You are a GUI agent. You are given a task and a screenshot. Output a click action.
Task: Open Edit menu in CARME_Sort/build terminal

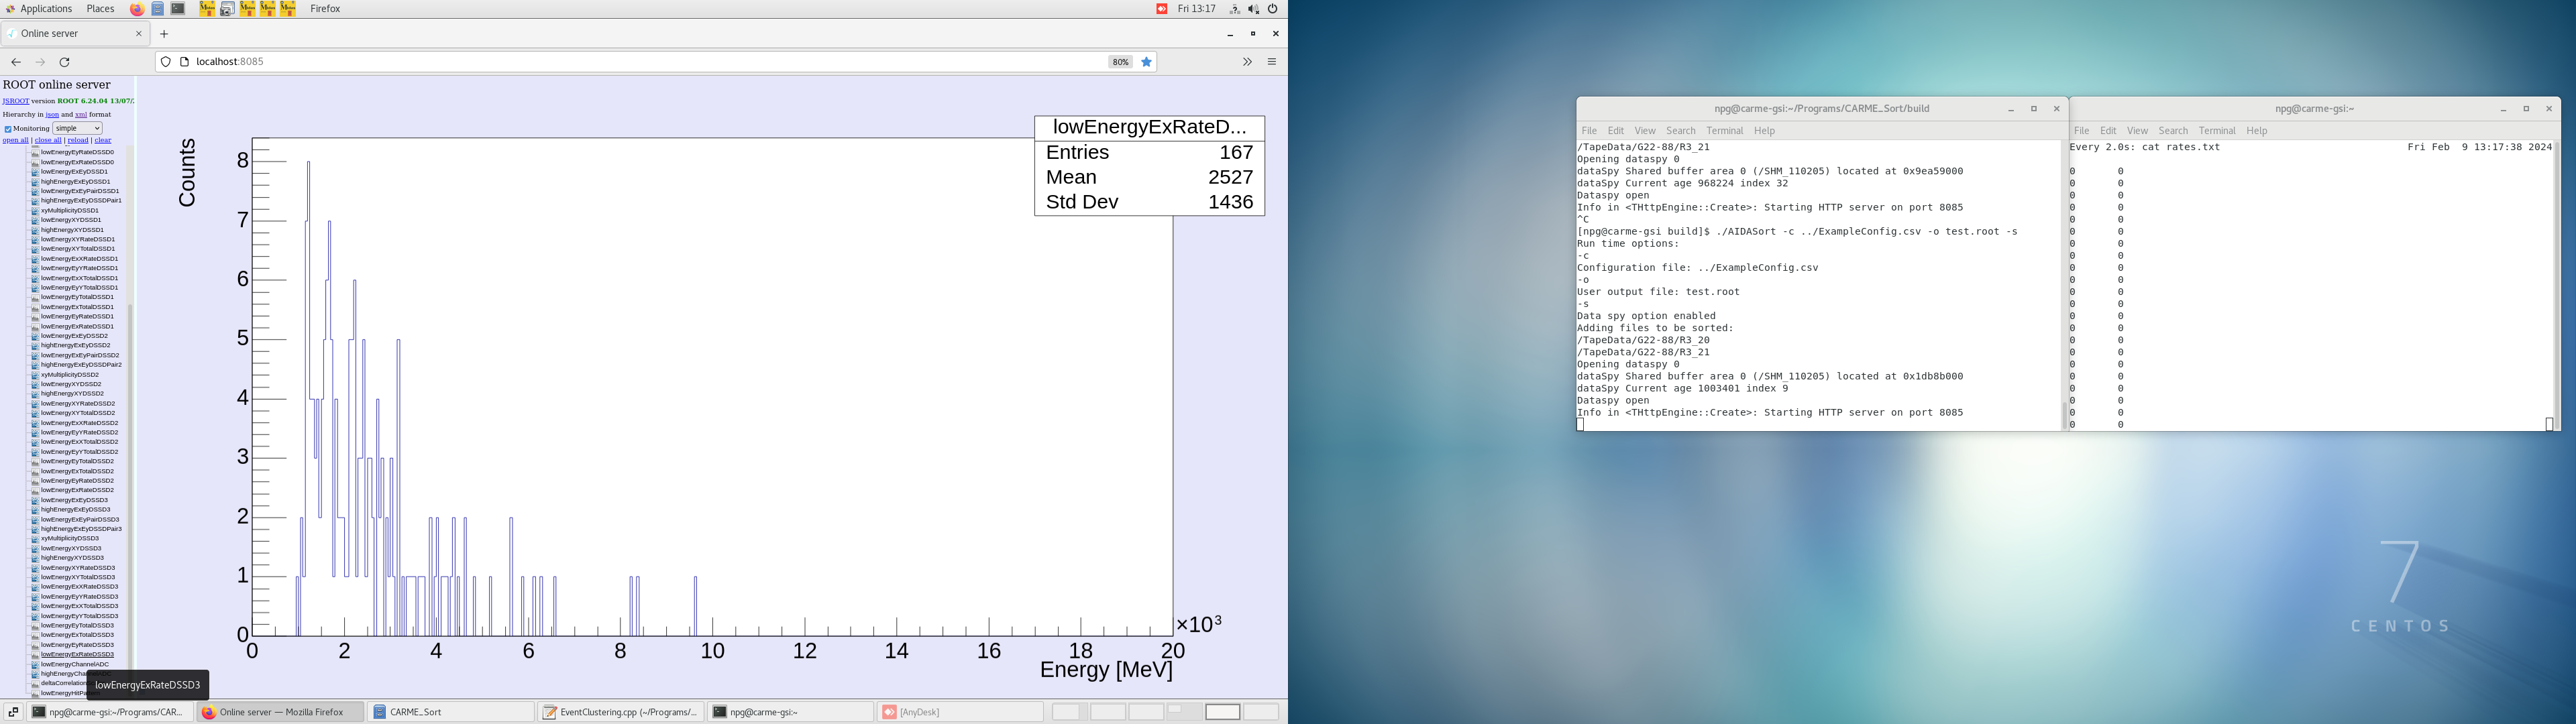point(1616,131)
